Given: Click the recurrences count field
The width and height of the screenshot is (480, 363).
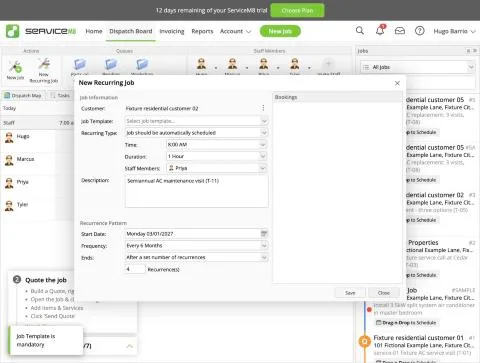Looking at the screenshot, I should [135, 269].
